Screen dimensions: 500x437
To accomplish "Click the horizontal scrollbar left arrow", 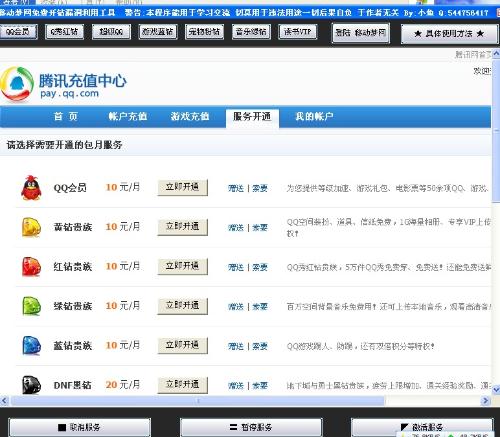I will (4, 400).
